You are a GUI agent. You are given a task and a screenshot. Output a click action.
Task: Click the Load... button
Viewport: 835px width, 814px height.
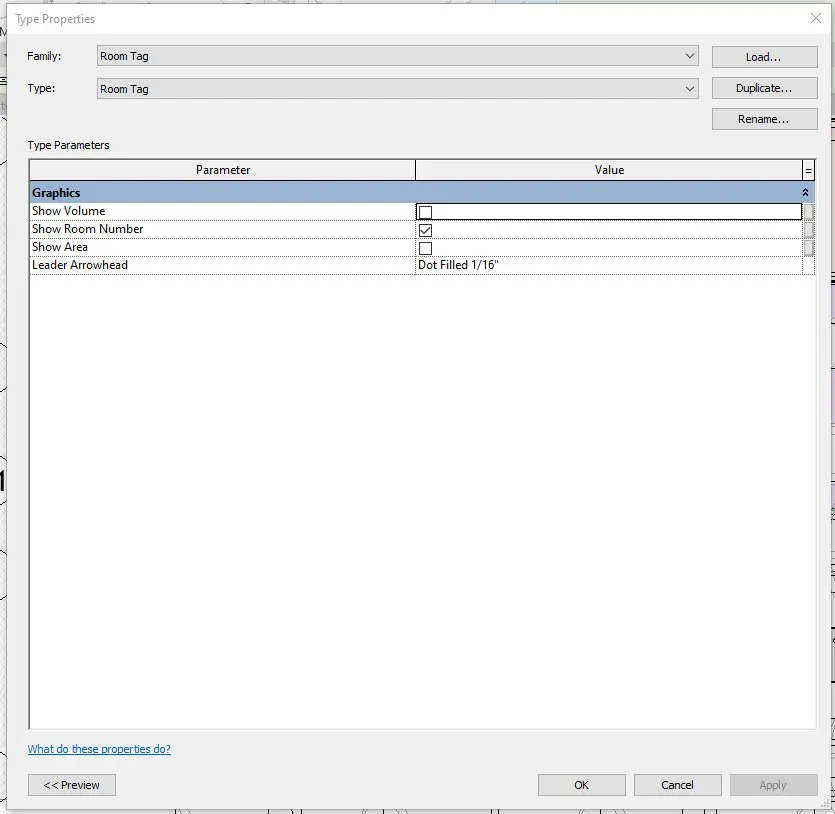coord(764,57)
